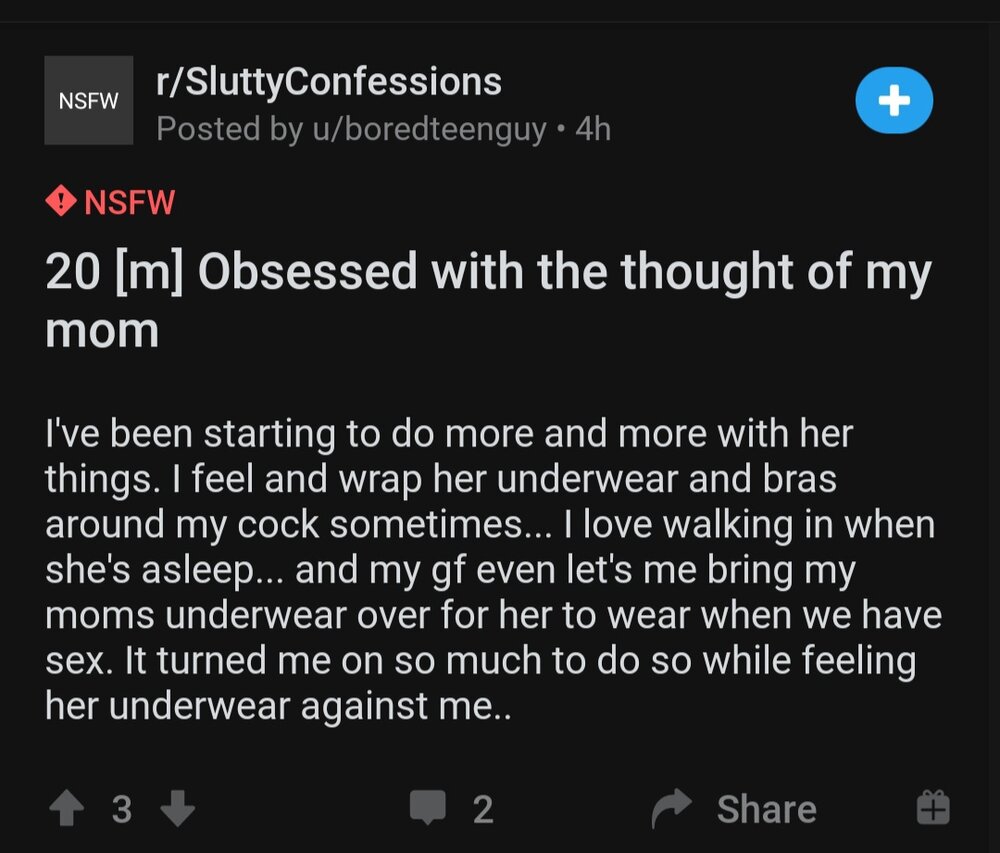Open the subreddit name link in the header
1000x853 pixels.
tap(328, 82)
